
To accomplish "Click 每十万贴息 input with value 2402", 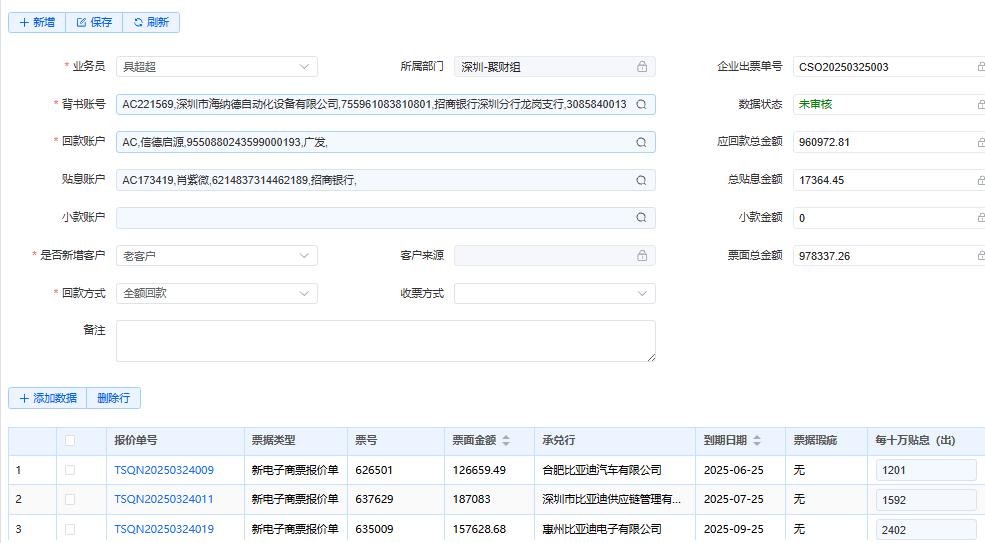I will tap(926, 530).
